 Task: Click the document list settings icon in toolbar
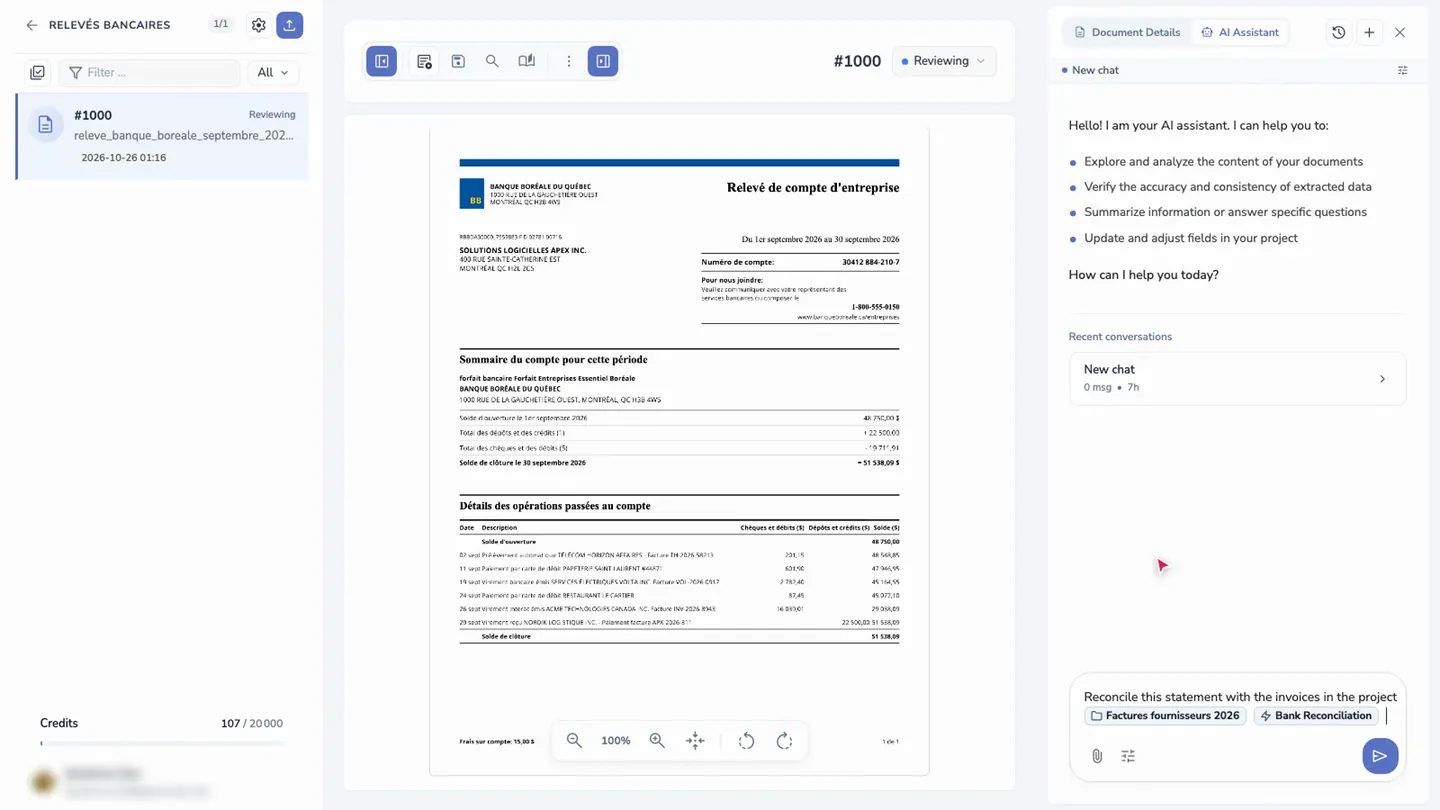tap(424, 61)
